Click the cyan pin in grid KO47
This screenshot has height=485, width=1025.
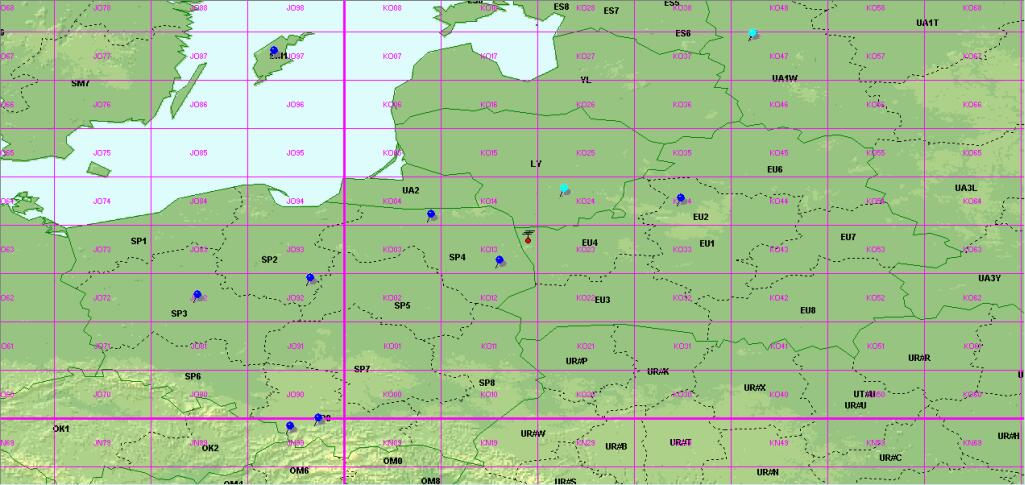753,33
